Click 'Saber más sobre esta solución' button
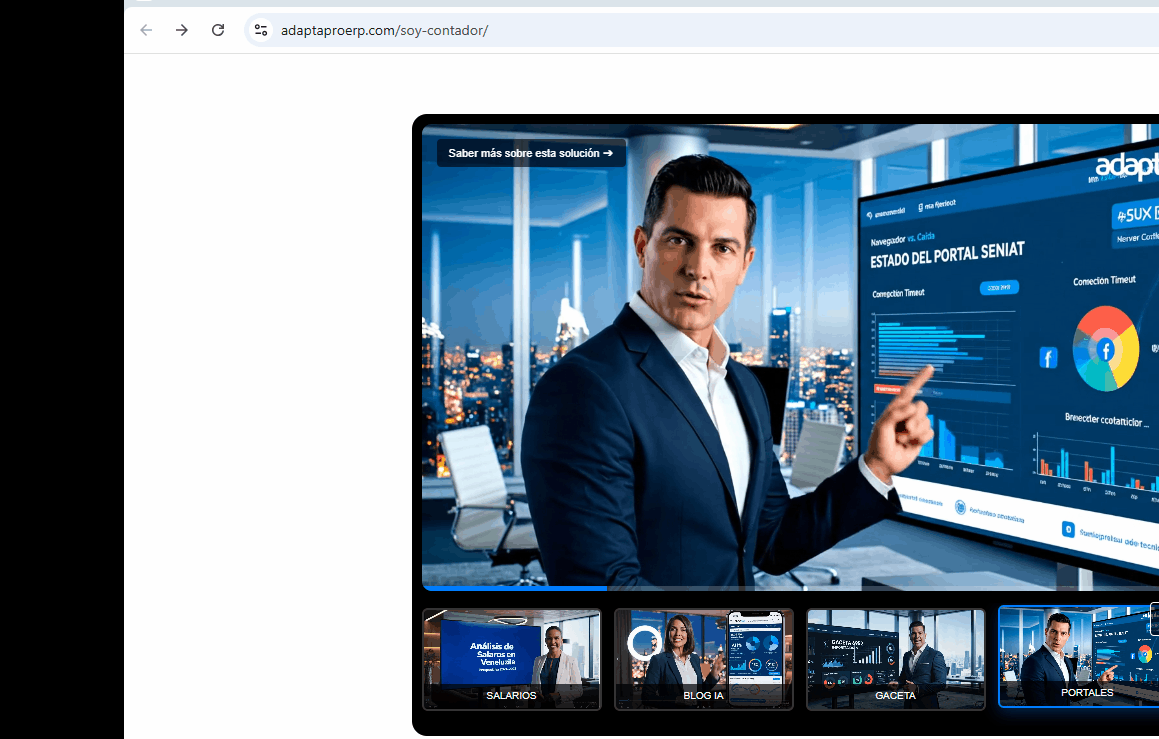 coord(531,153)
